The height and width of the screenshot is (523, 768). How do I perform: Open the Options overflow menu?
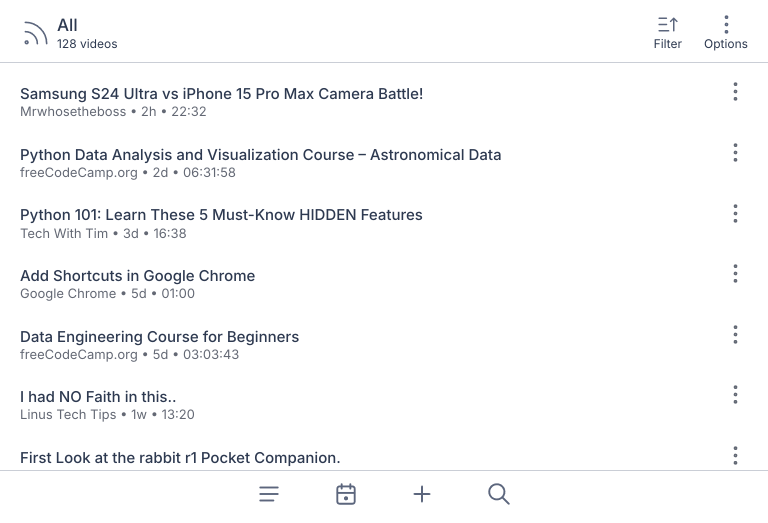point(725,33)
